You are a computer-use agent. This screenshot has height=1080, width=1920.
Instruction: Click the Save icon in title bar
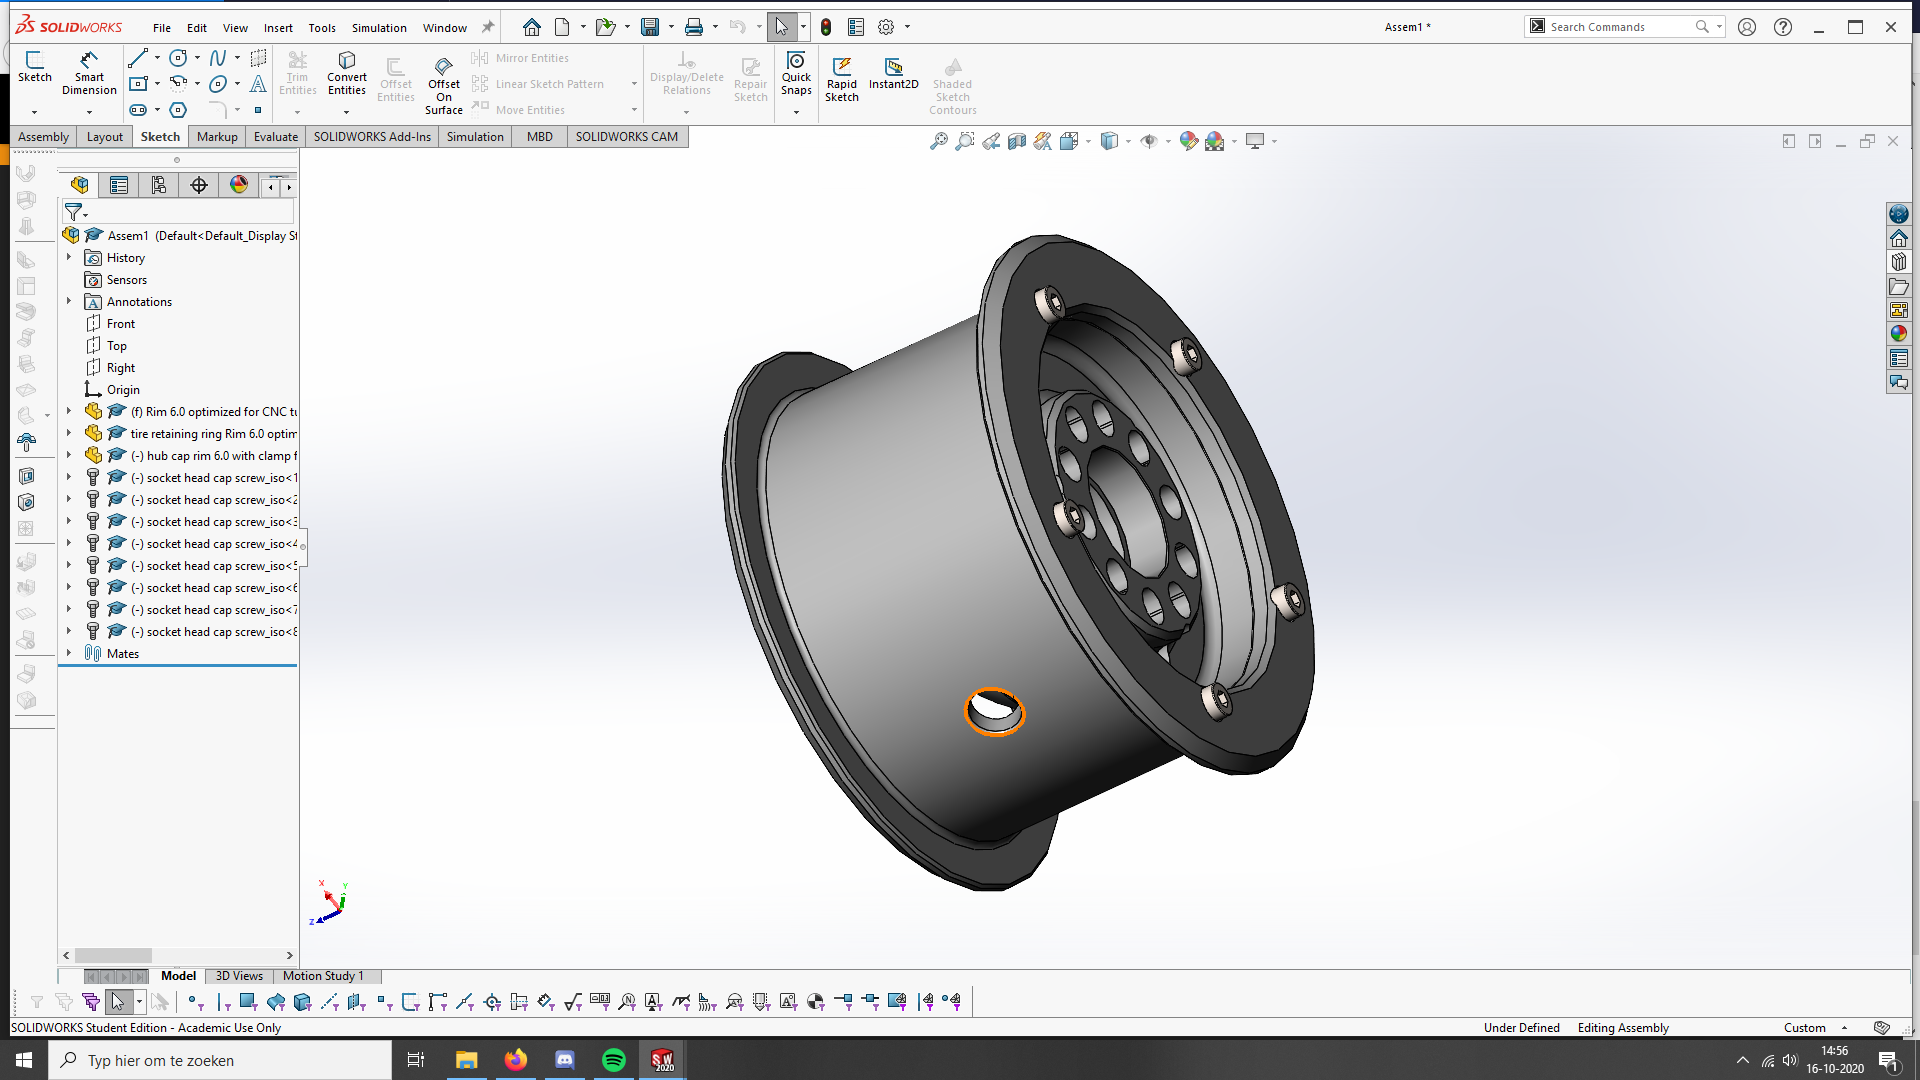tap(650, 27)
